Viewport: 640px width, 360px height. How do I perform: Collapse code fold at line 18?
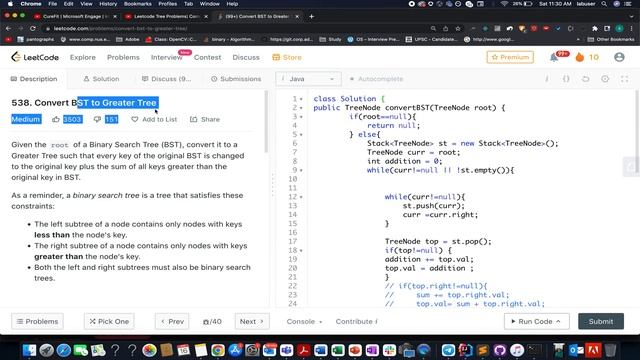coord(301,251)
